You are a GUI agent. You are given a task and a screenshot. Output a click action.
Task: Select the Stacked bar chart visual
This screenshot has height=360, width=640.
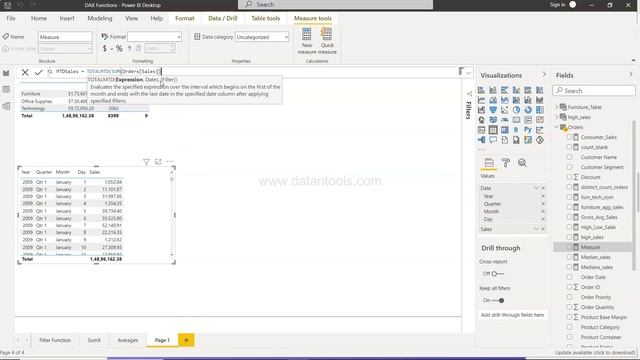[481, 90]
